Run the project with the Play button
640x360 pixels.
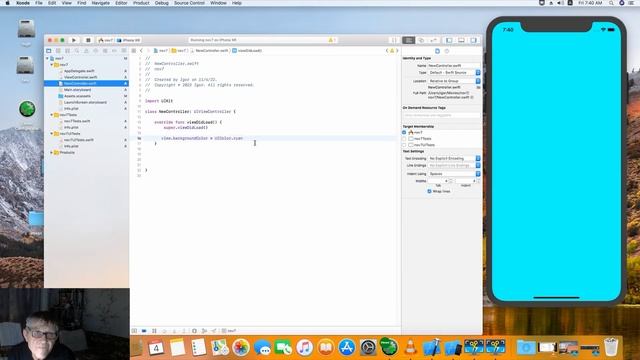(74, 40)
